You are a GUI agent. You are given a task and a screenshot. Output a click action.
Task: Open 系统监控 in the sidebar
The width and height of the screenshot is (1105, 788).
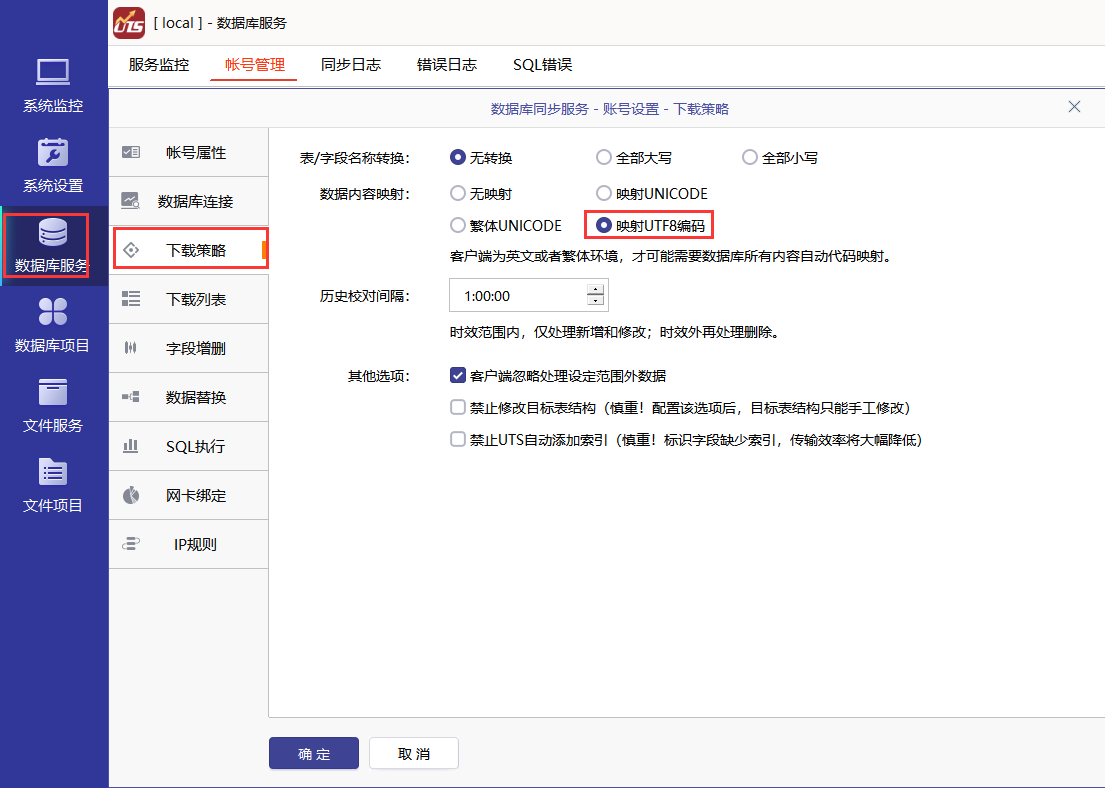click(53, 86)
